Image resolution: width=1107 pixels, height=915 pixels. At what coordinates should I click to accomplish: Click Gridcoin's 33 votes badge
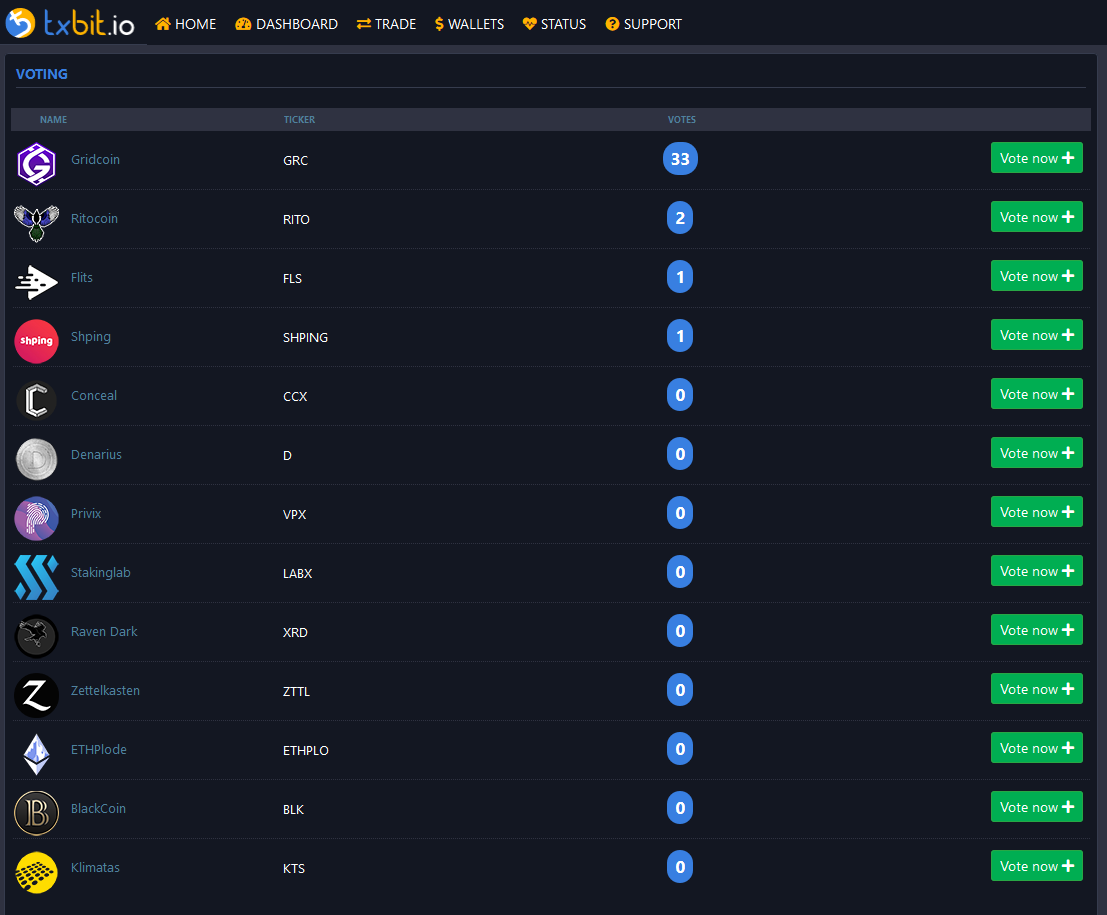(x=680, y=159)
